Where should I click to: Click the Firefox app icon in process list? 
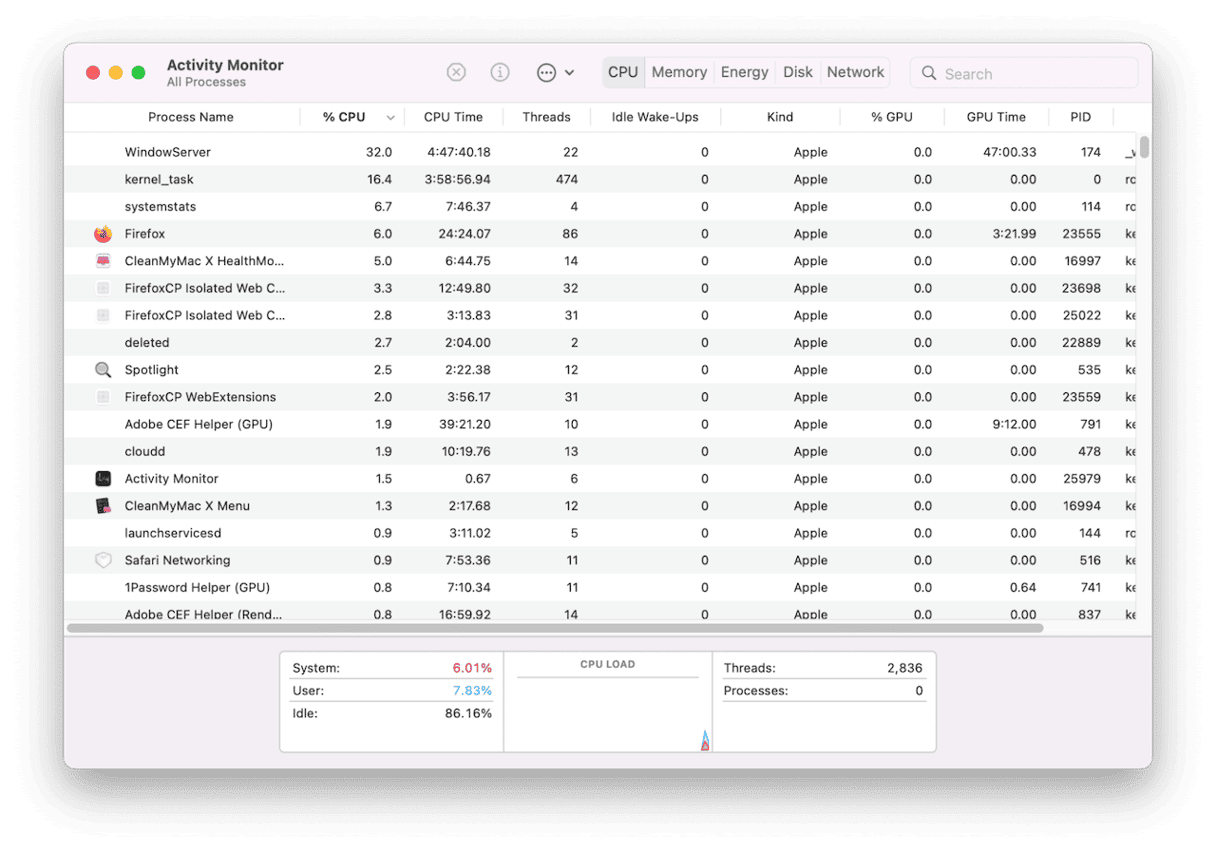pos(103,234)
